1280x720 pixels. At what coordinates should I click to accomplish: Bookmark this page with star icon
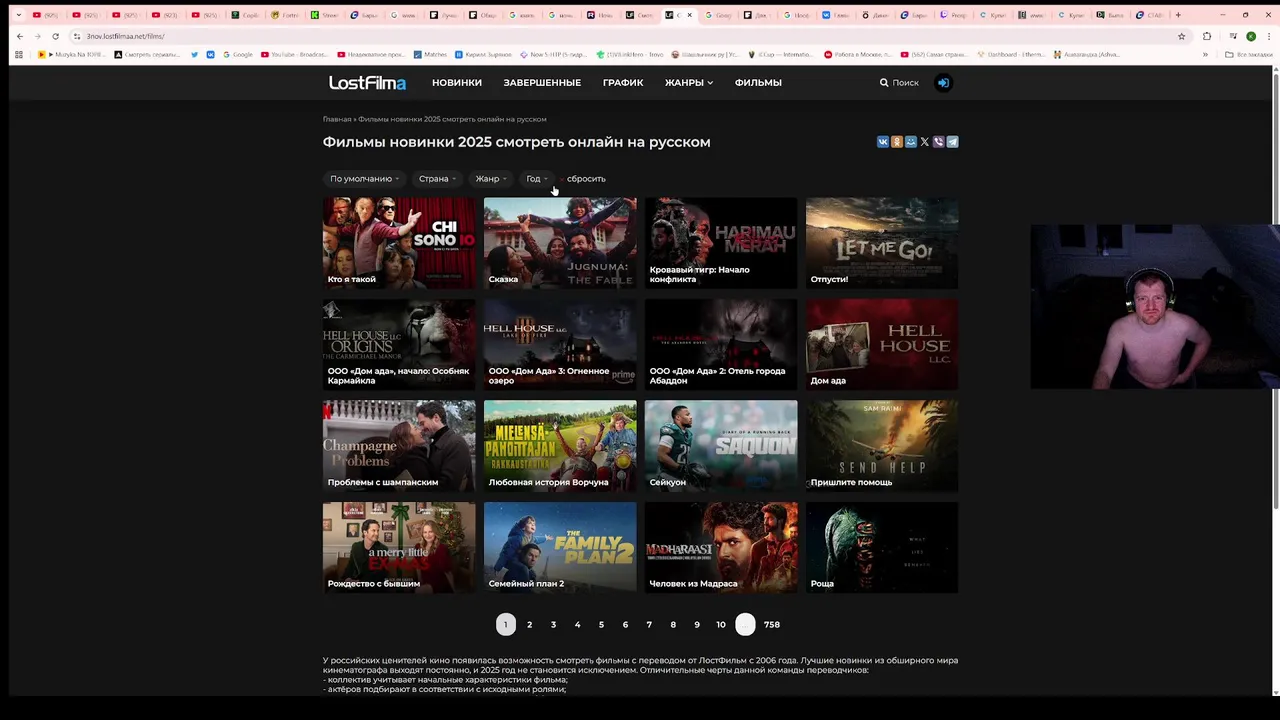pyautogui.click(x=1181, y=36)
